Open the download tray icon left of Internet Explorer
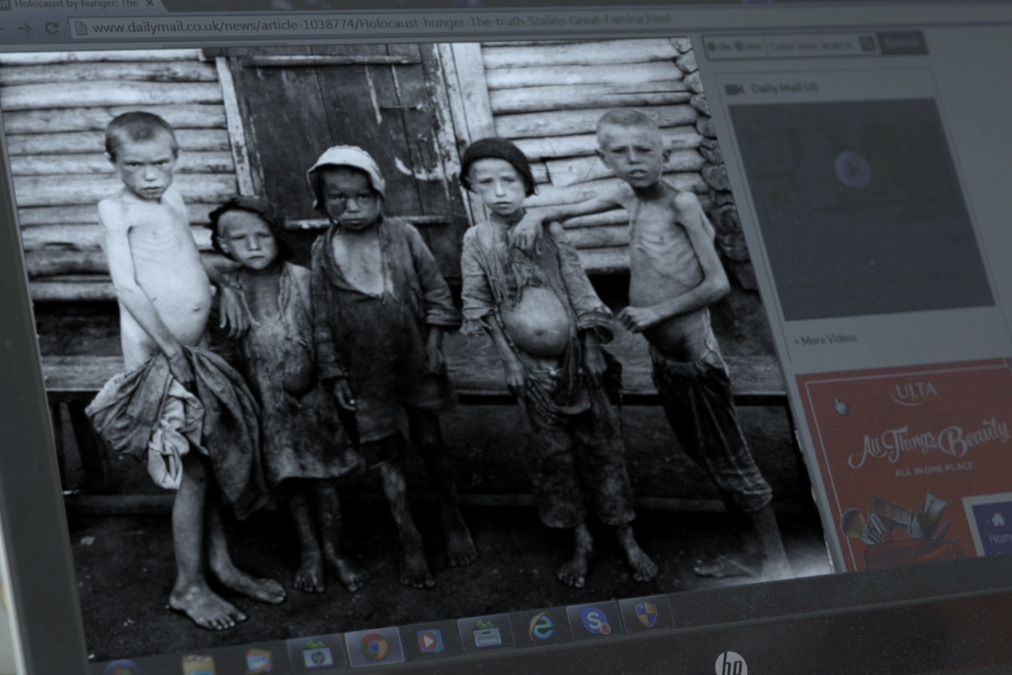 click(x=487, y=633)
